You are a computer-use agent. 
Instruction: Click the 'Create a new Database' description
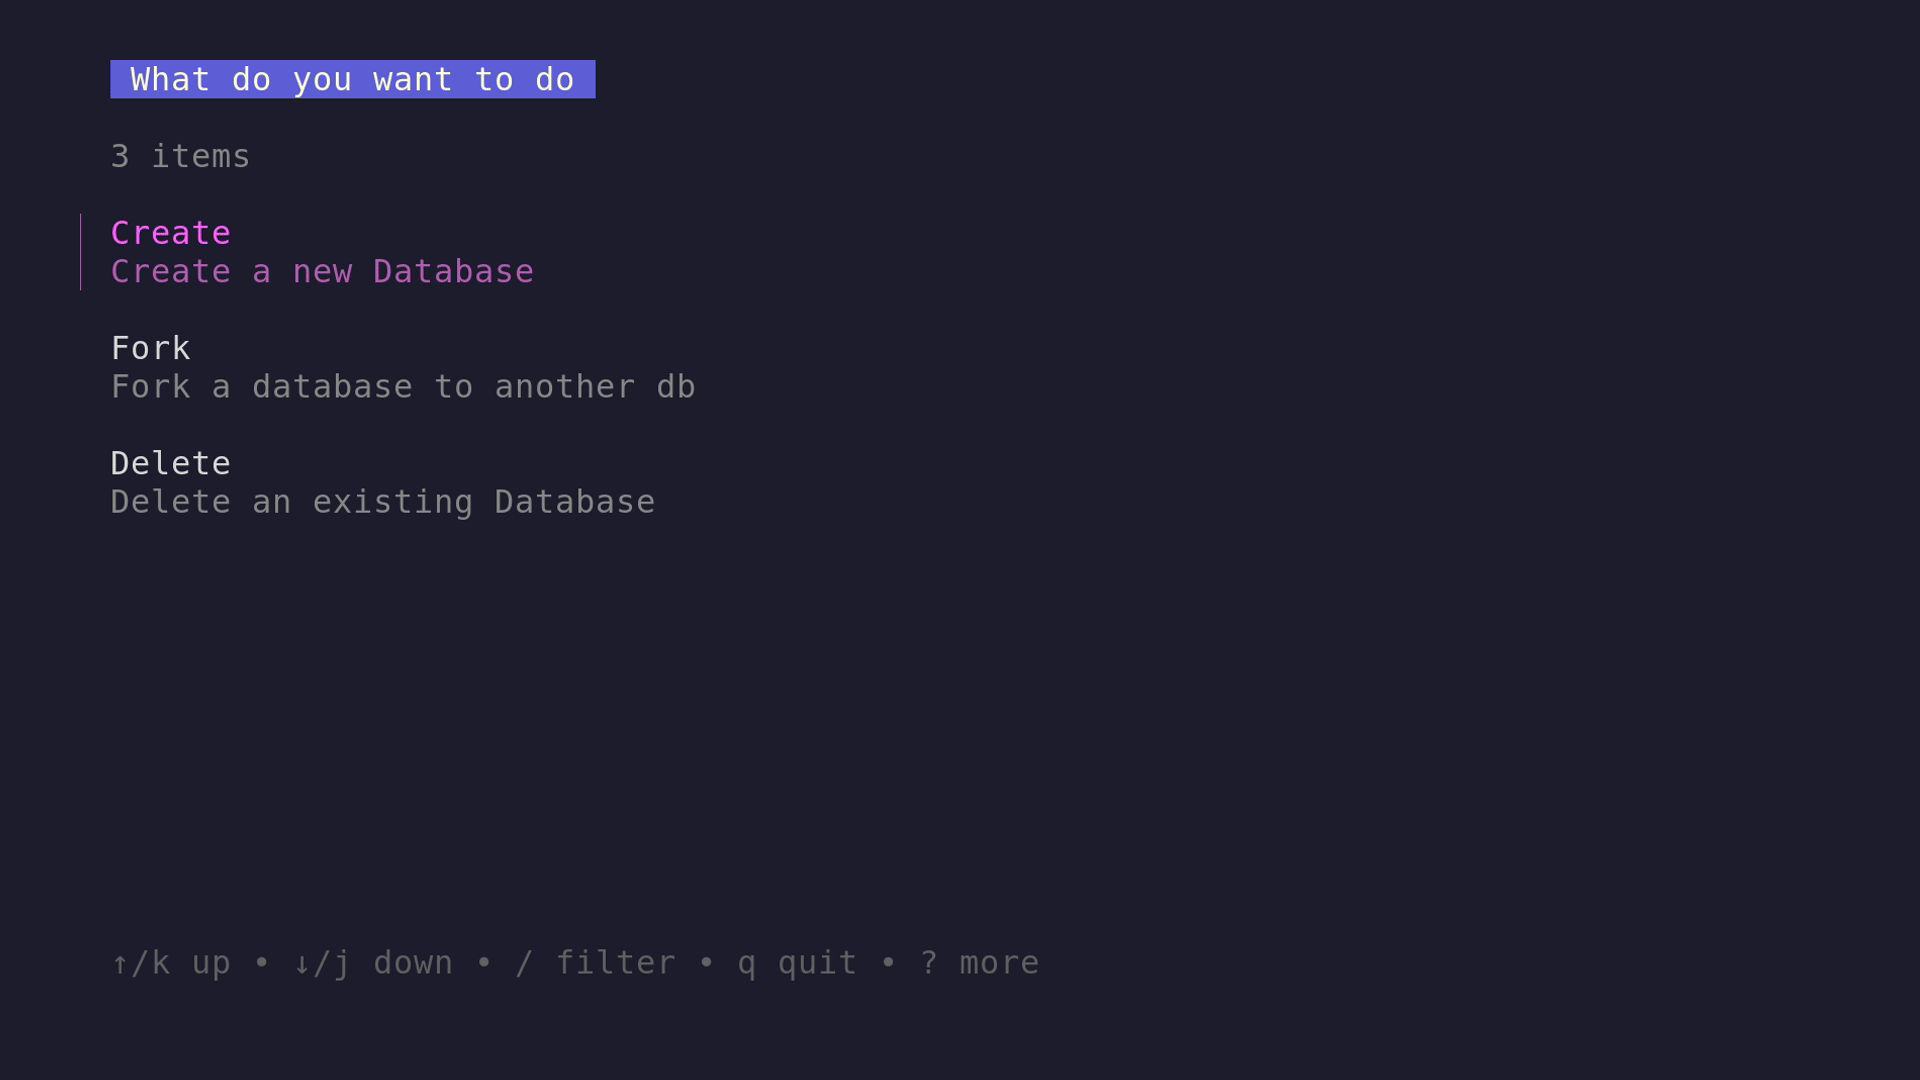(322, 272)
